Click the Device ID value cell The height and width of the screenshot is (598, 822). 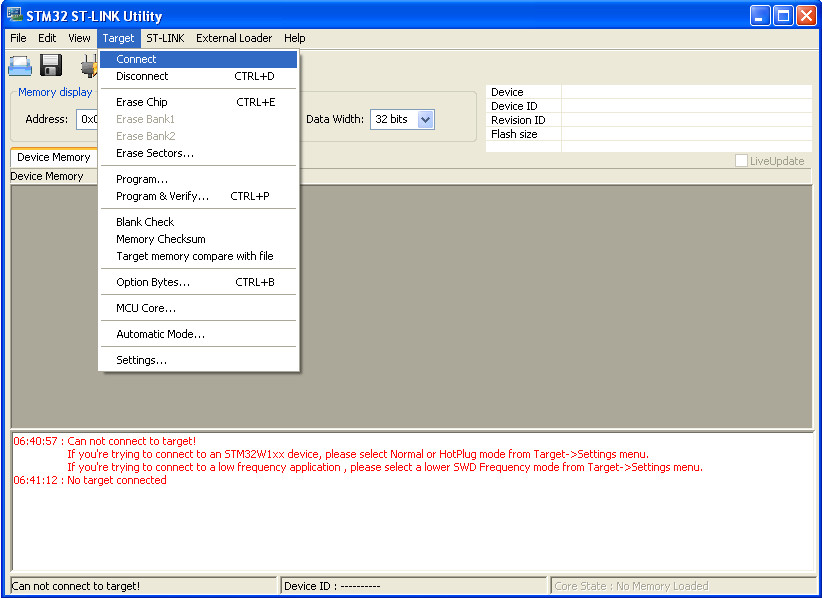(686, 106)
